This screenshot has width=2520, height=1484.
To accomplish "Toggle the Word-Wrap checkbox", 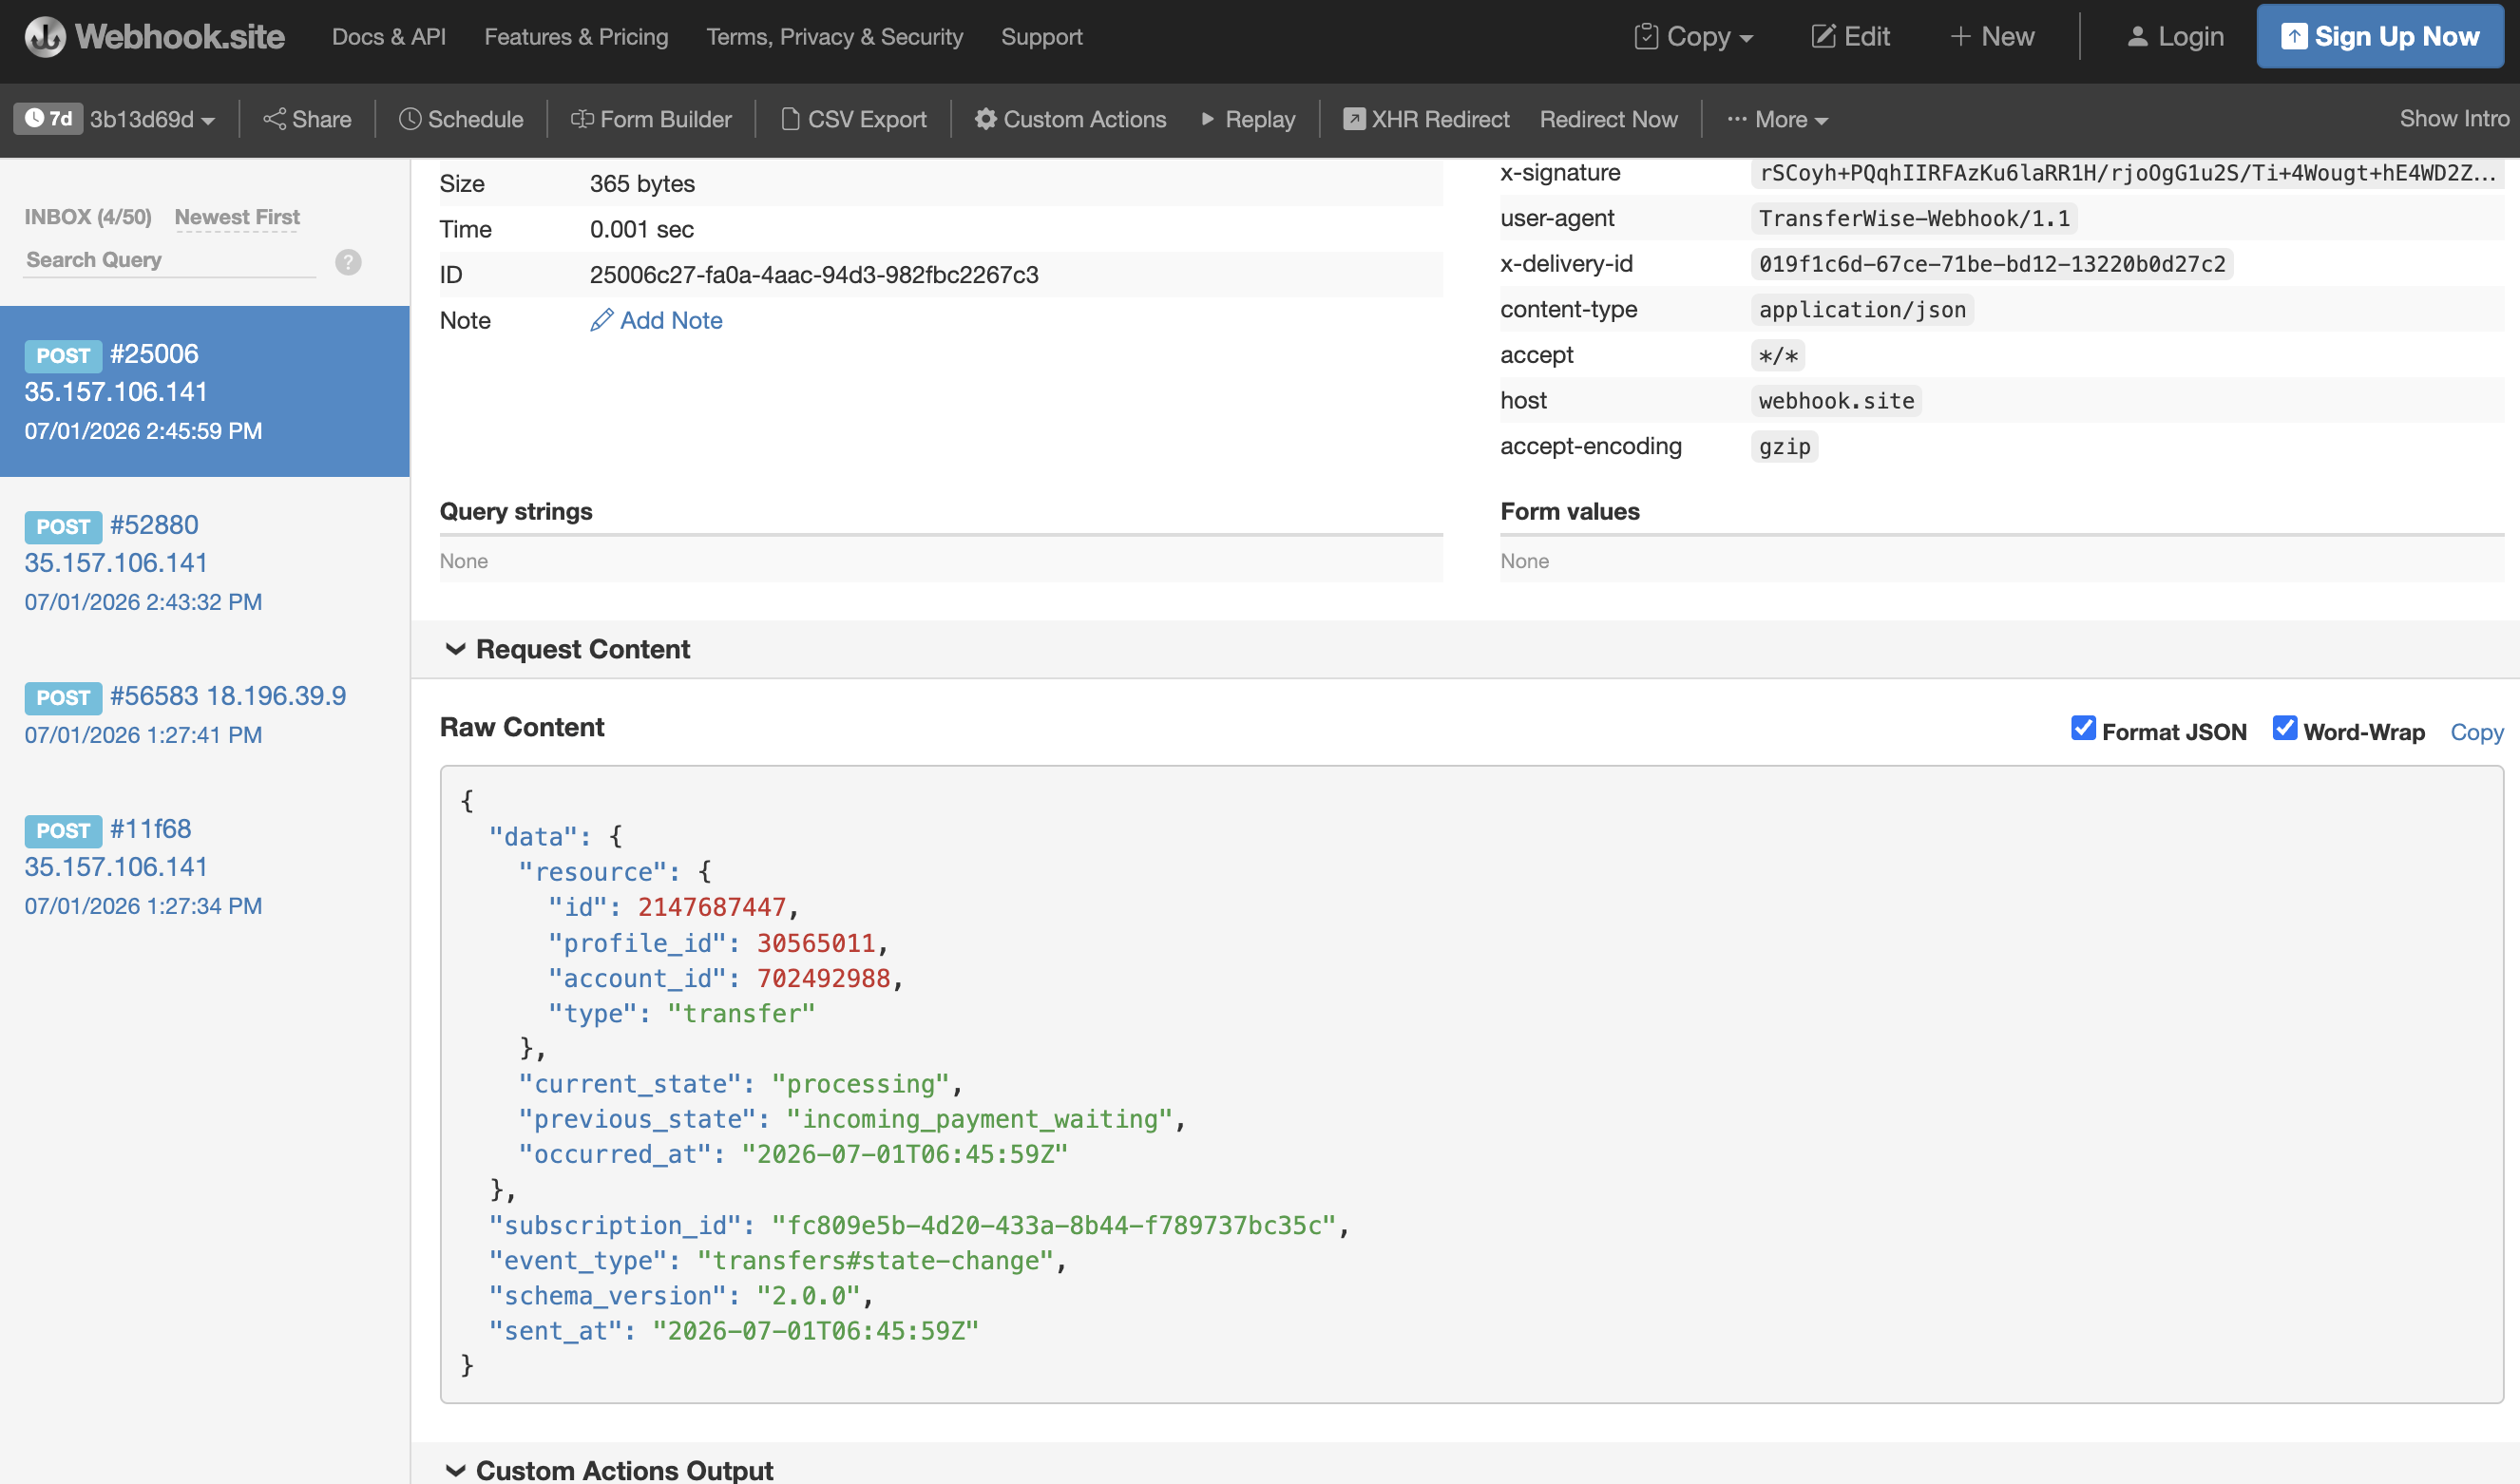I will pos(2285,728).
